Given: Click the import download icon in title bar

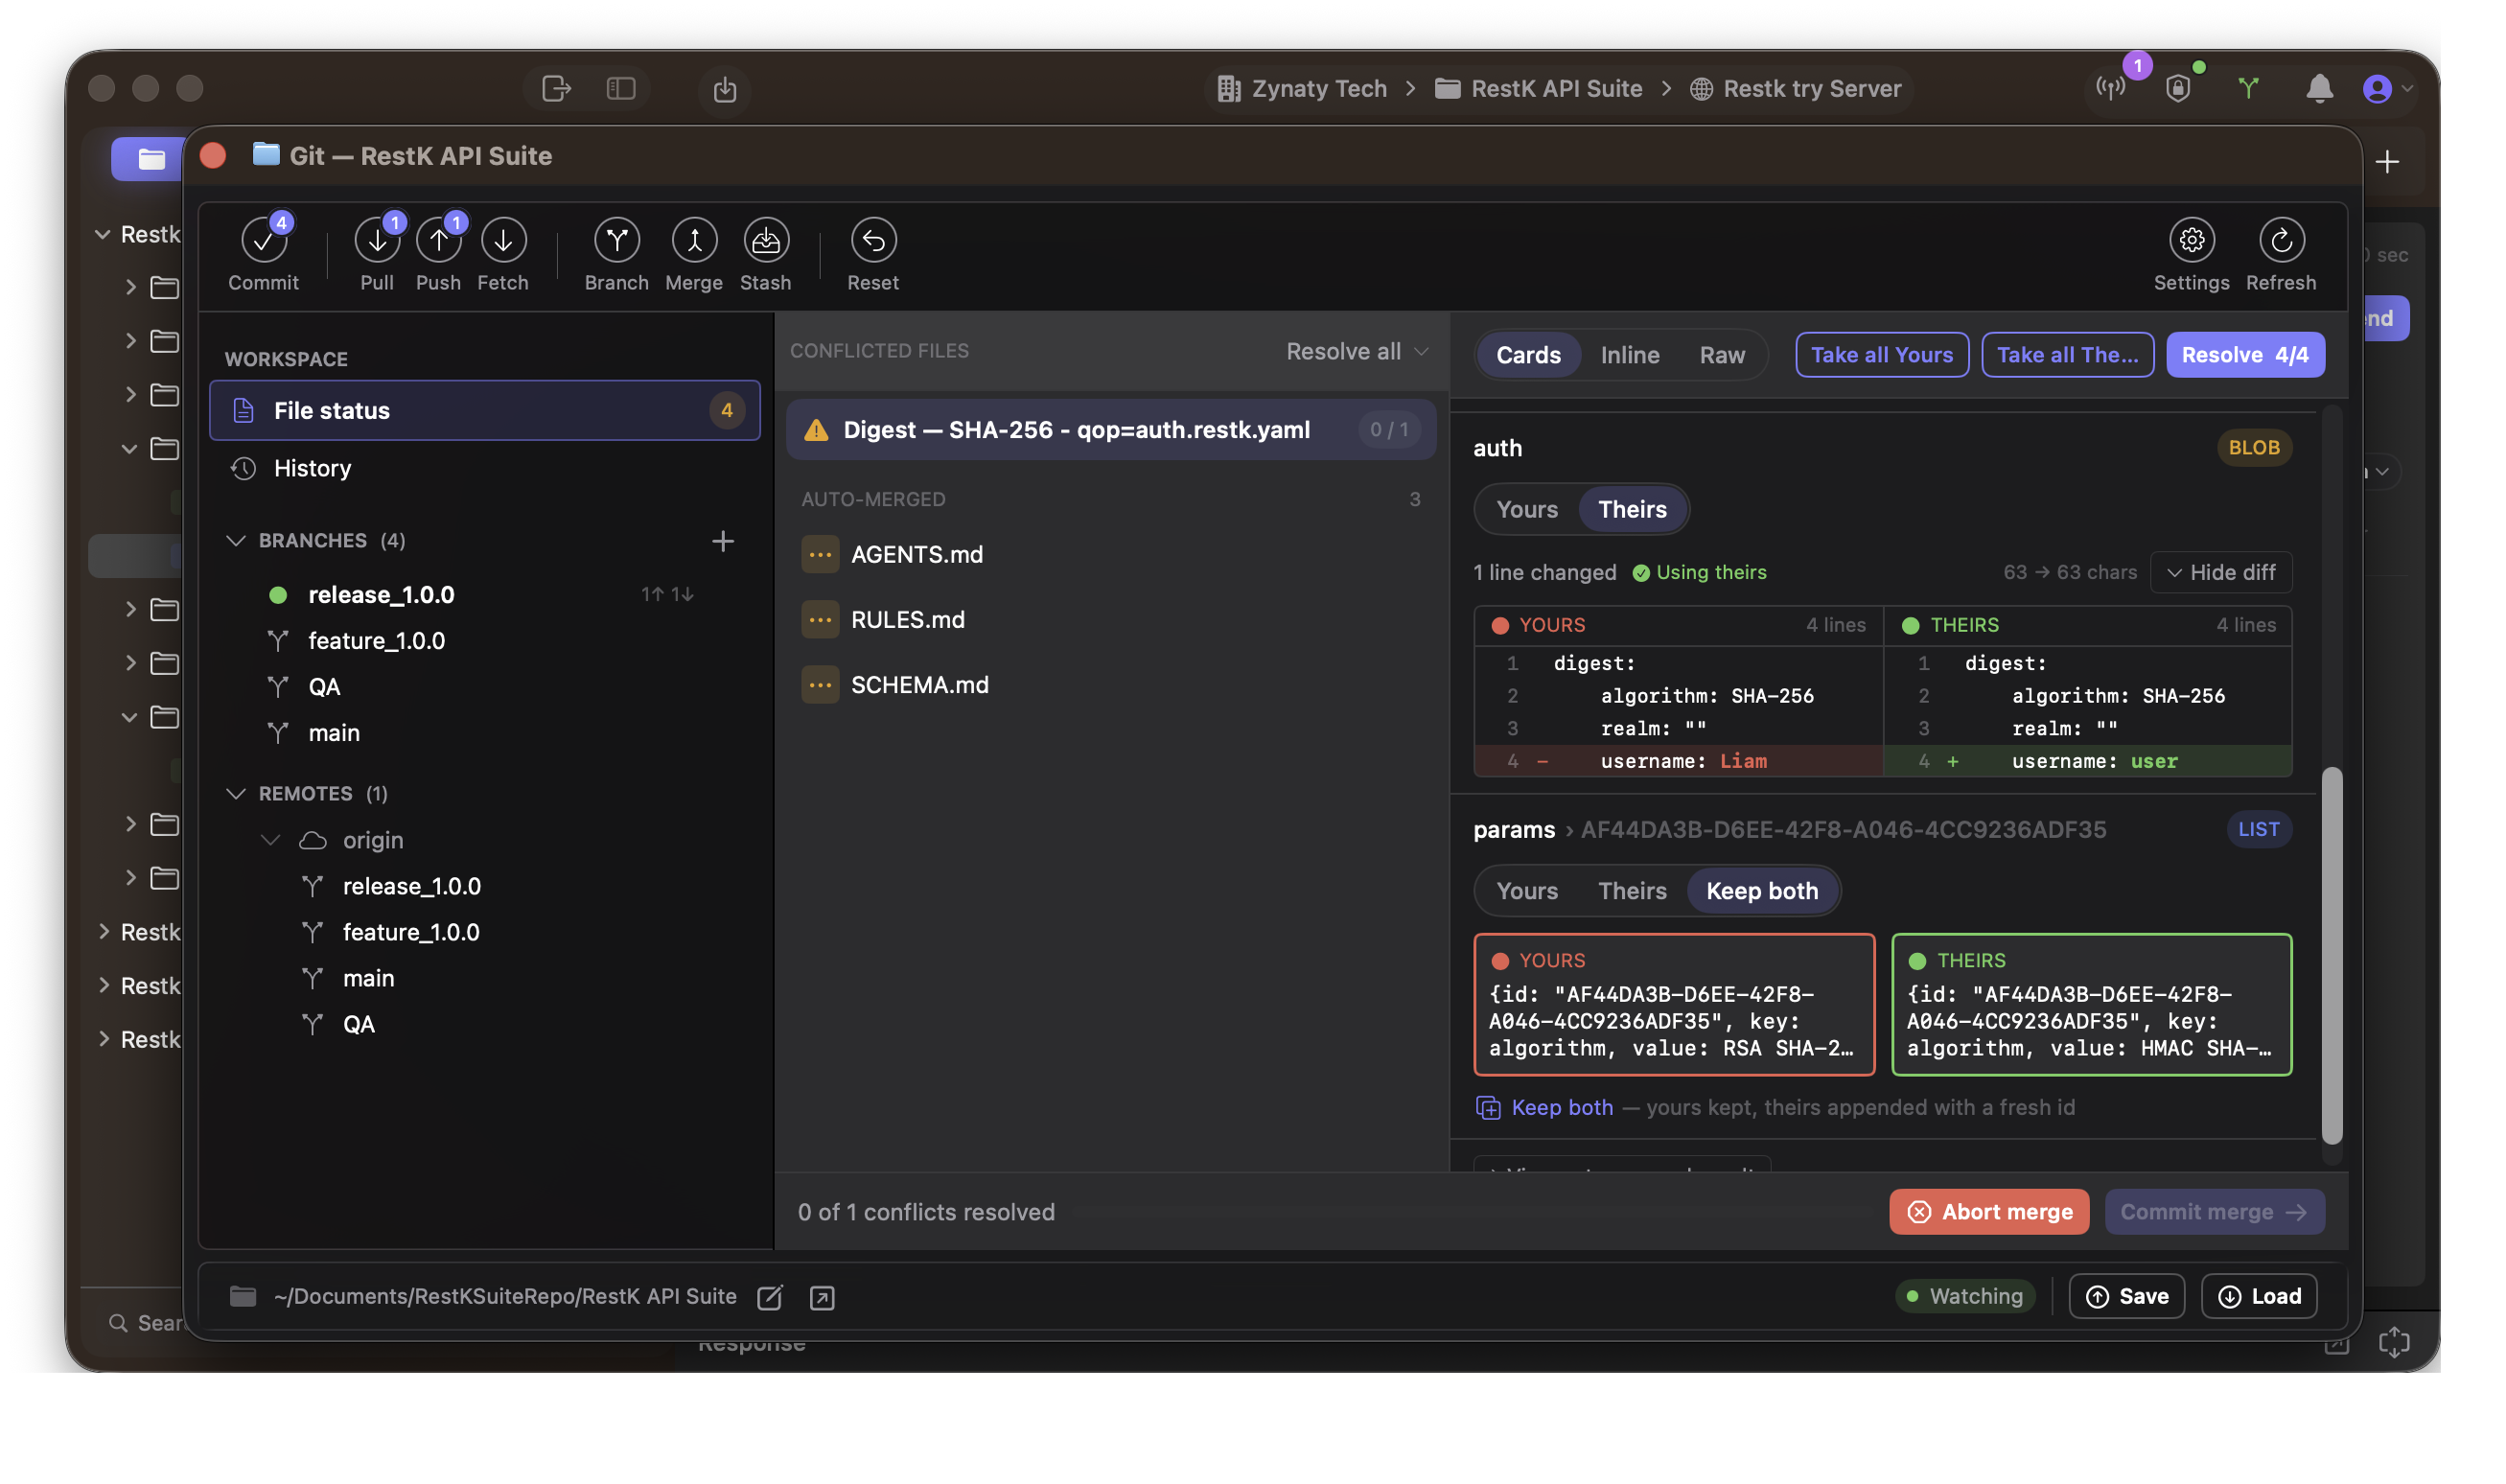Looking at the screenshot, I should coord(724,89).
